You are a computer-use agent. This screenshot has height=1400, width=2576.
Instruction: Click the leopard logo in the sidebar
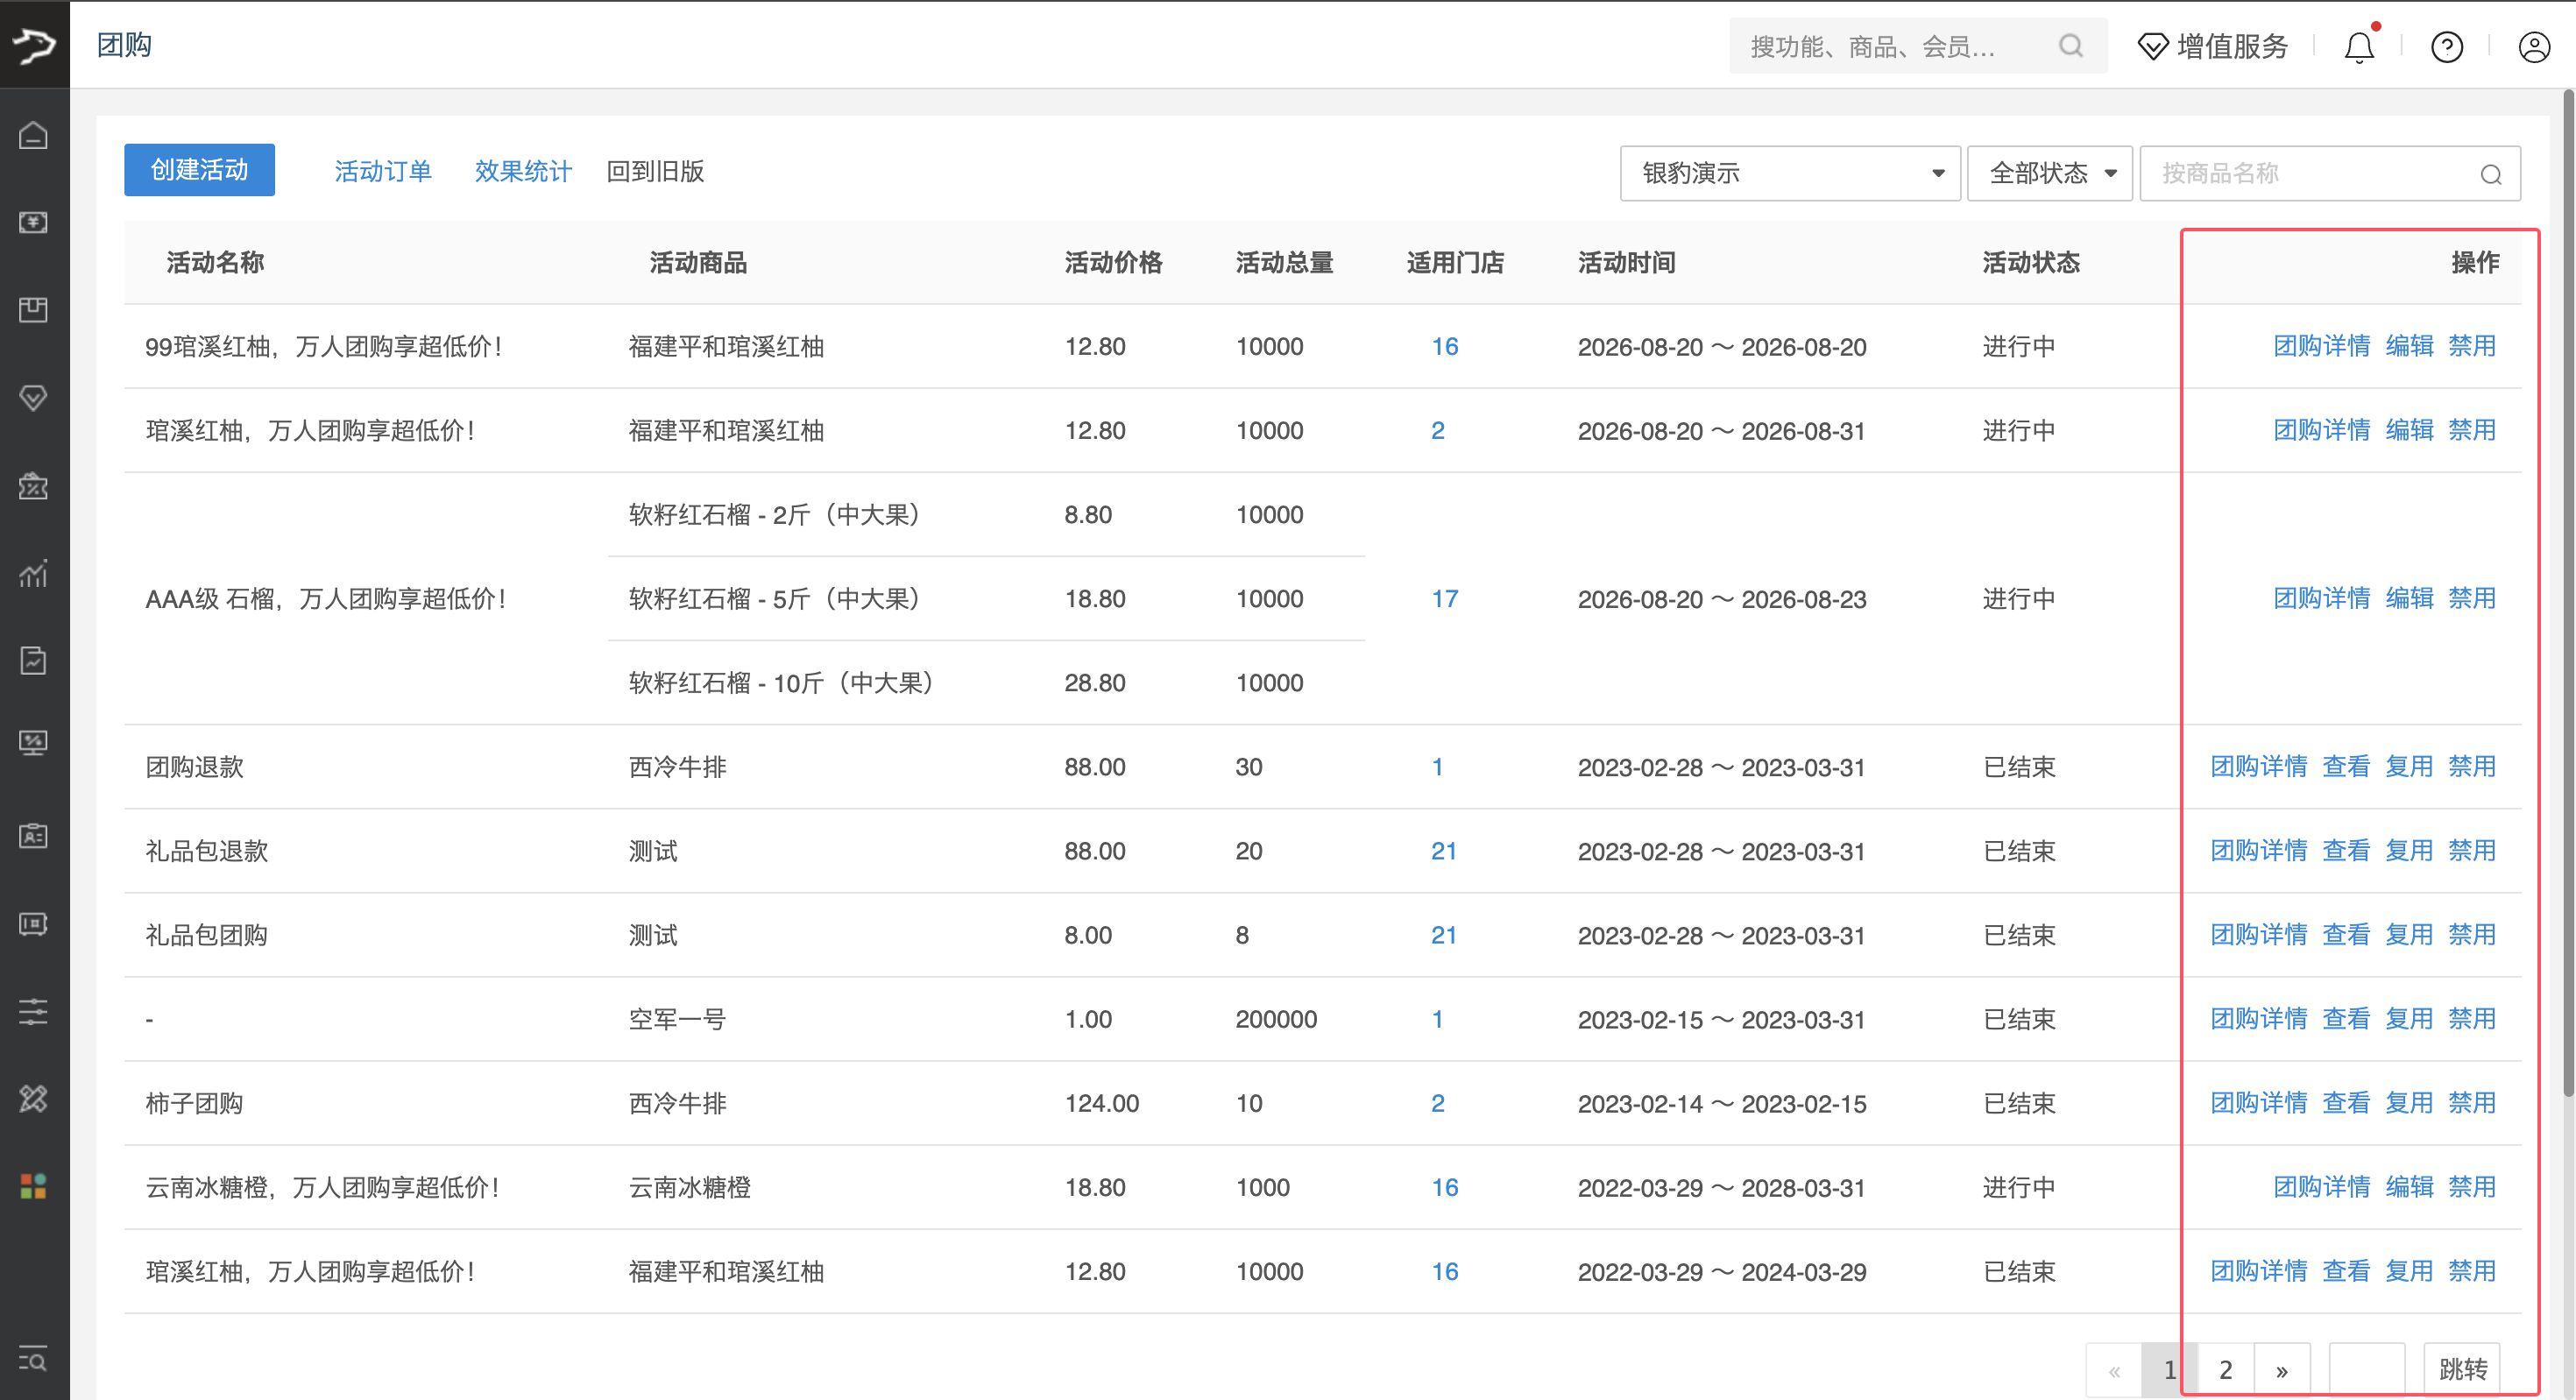pos(35,45)
